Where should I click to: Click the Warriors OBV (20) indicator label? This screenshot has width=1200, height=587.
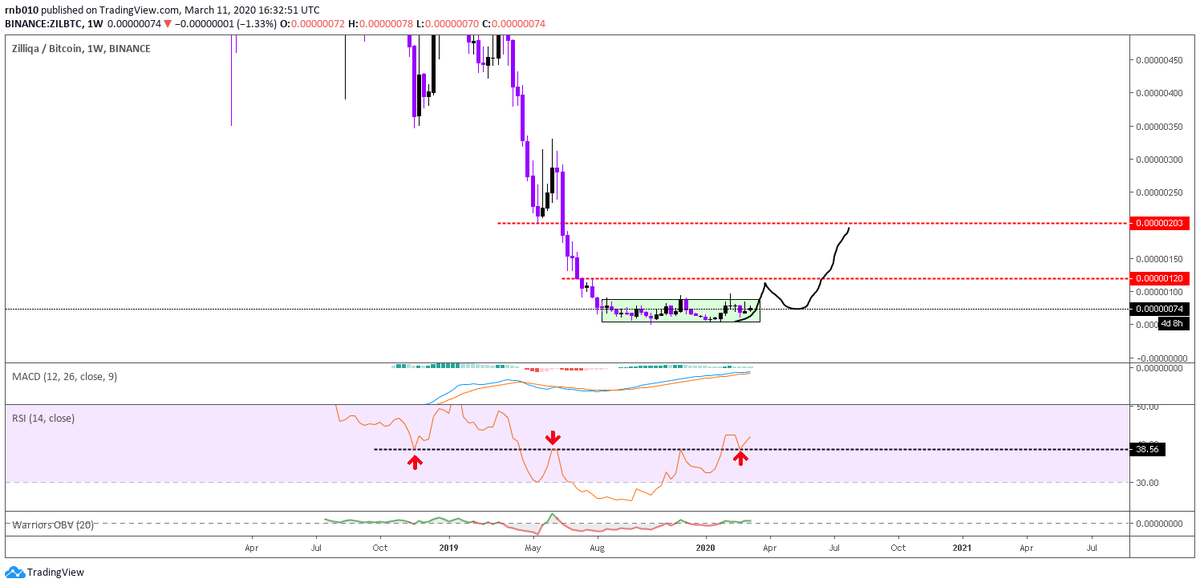pyautogui.click(x=53, y=524)
